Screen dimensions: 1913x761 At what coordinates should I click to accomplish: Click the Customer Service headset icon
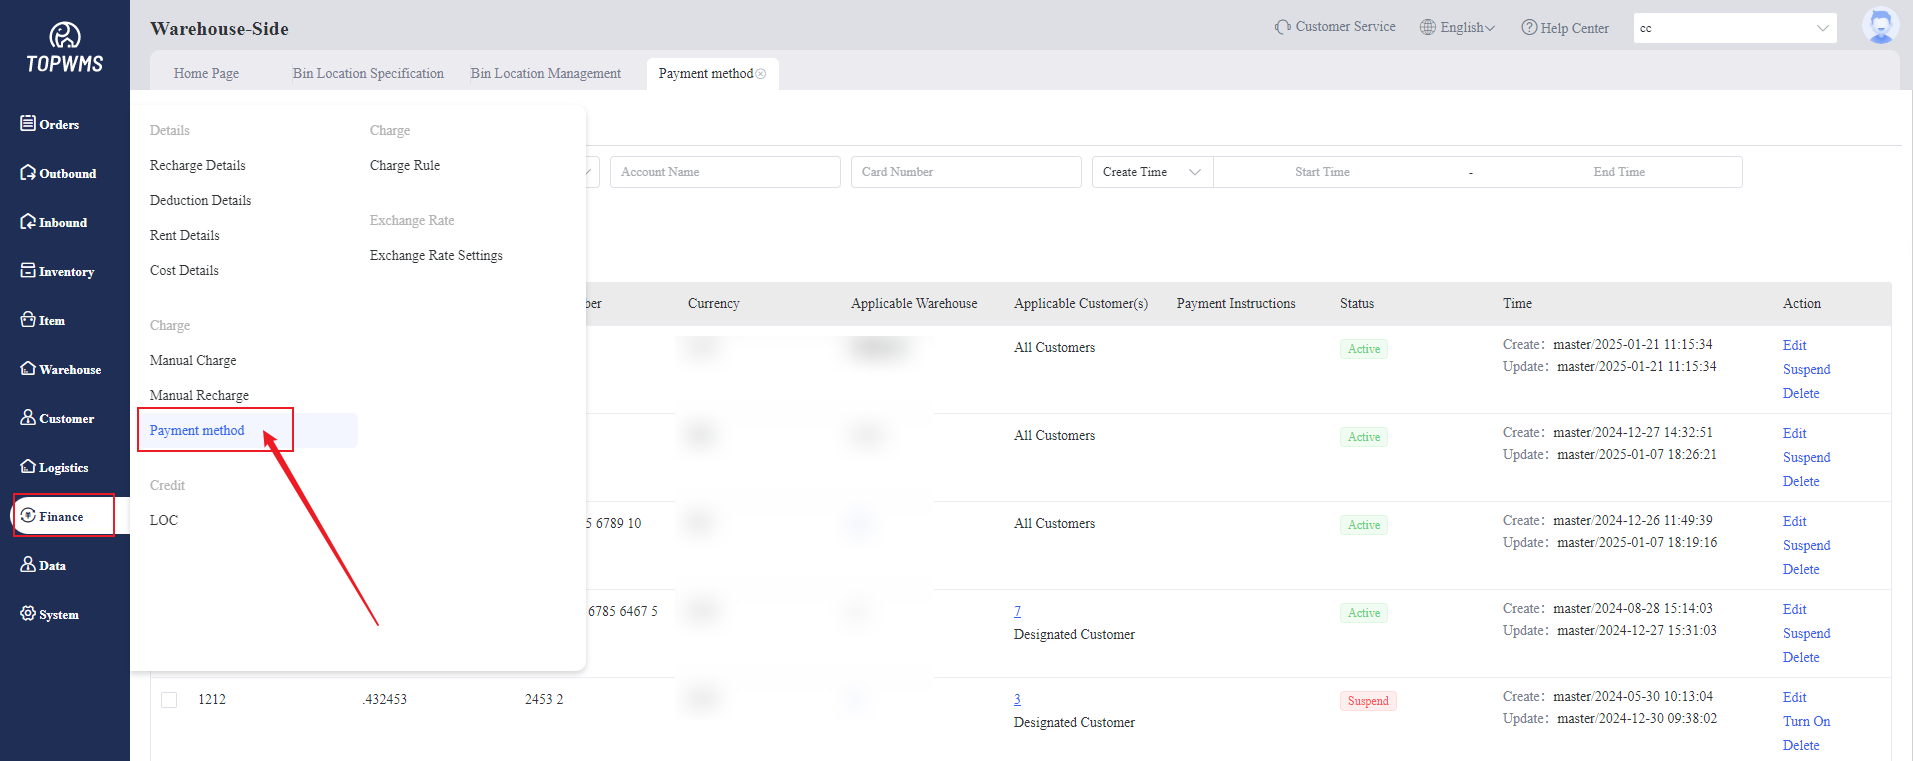click(x=1282, y=27)
